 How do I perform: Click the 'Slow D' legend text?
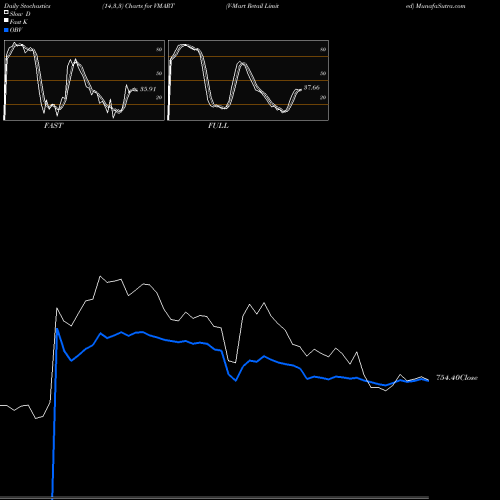(x=20, y=14)
